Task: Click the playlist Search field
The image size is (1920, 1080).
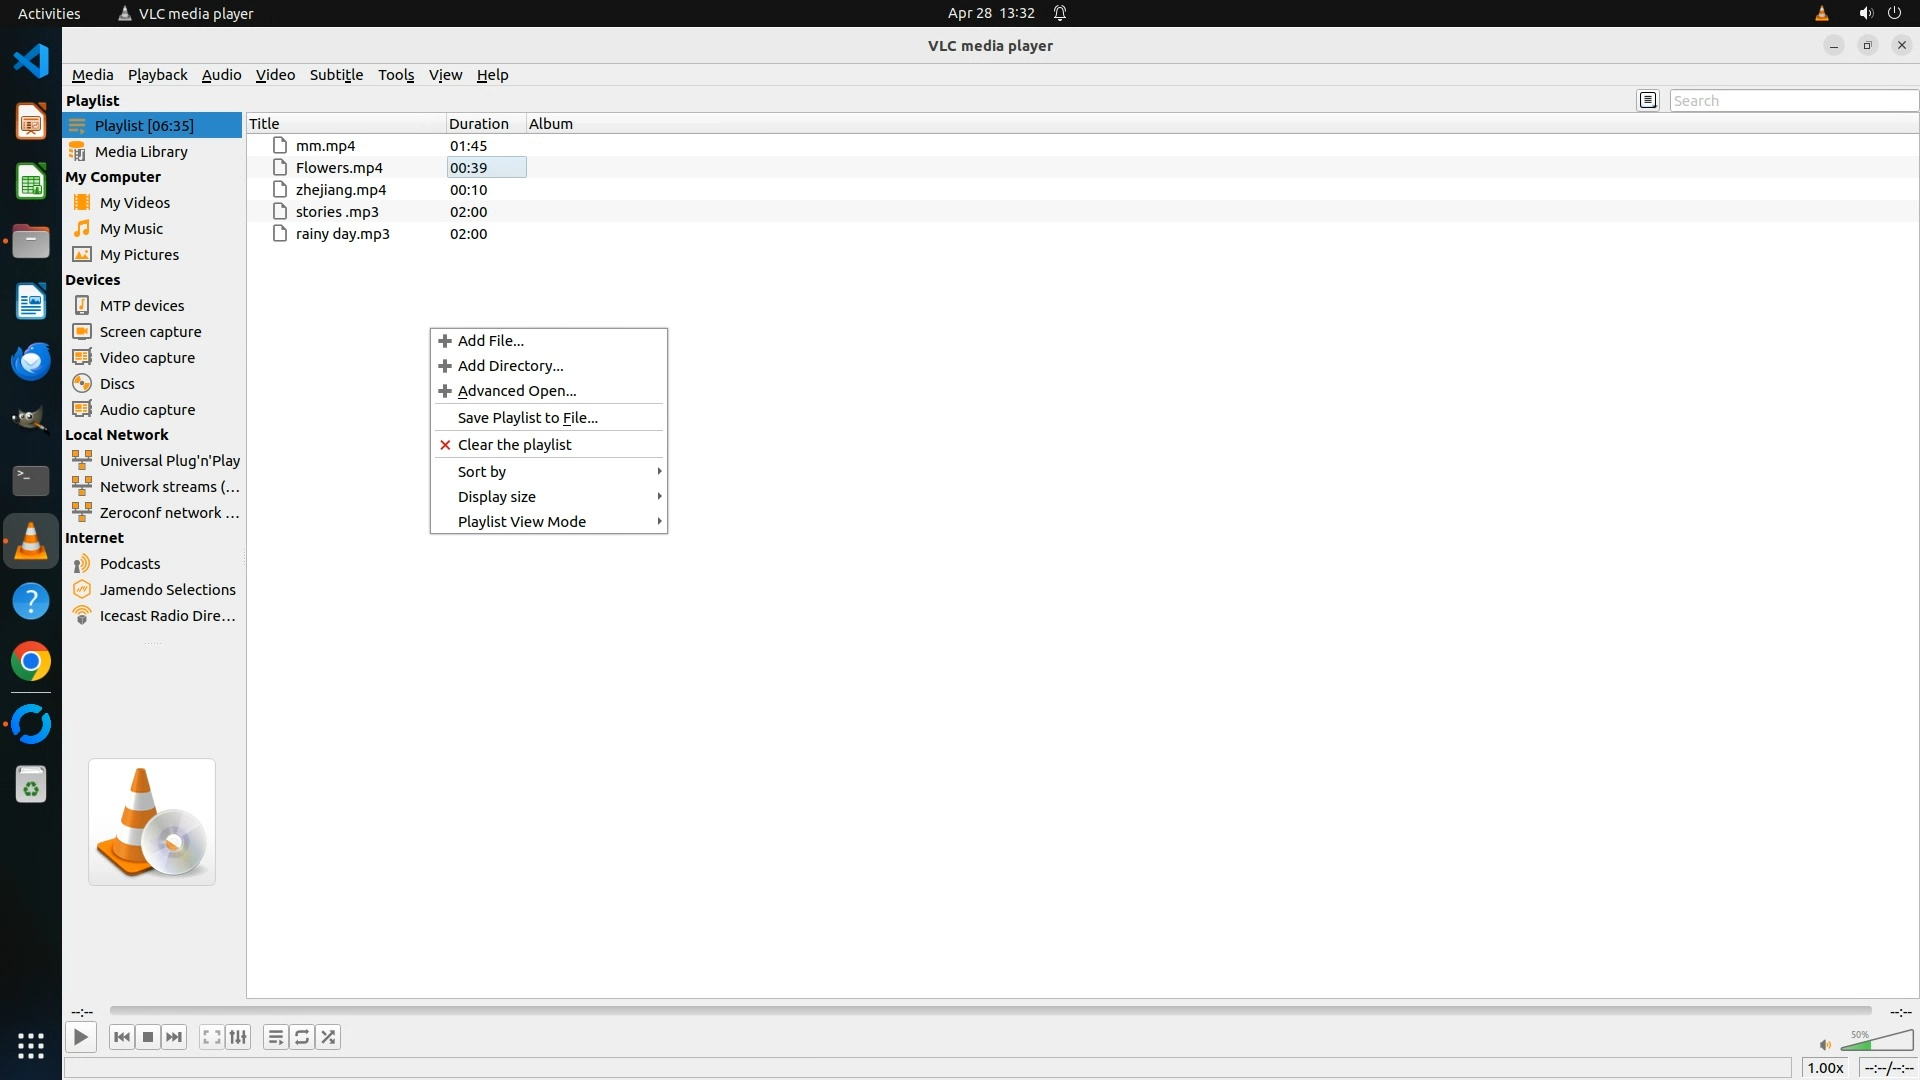Action: click(x=1792, y=101)
